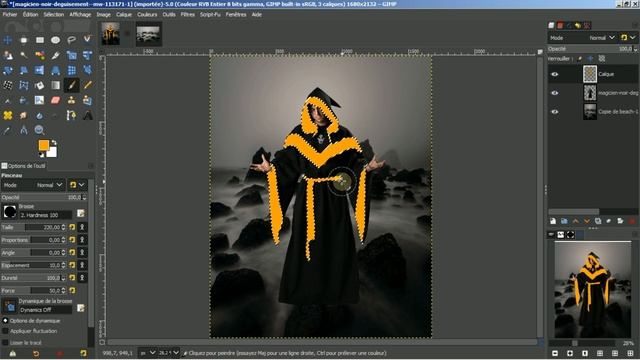Open paint mode group switcher in options
The height and width of the screenshot is (360, 640).
click(x=77, y=185)
